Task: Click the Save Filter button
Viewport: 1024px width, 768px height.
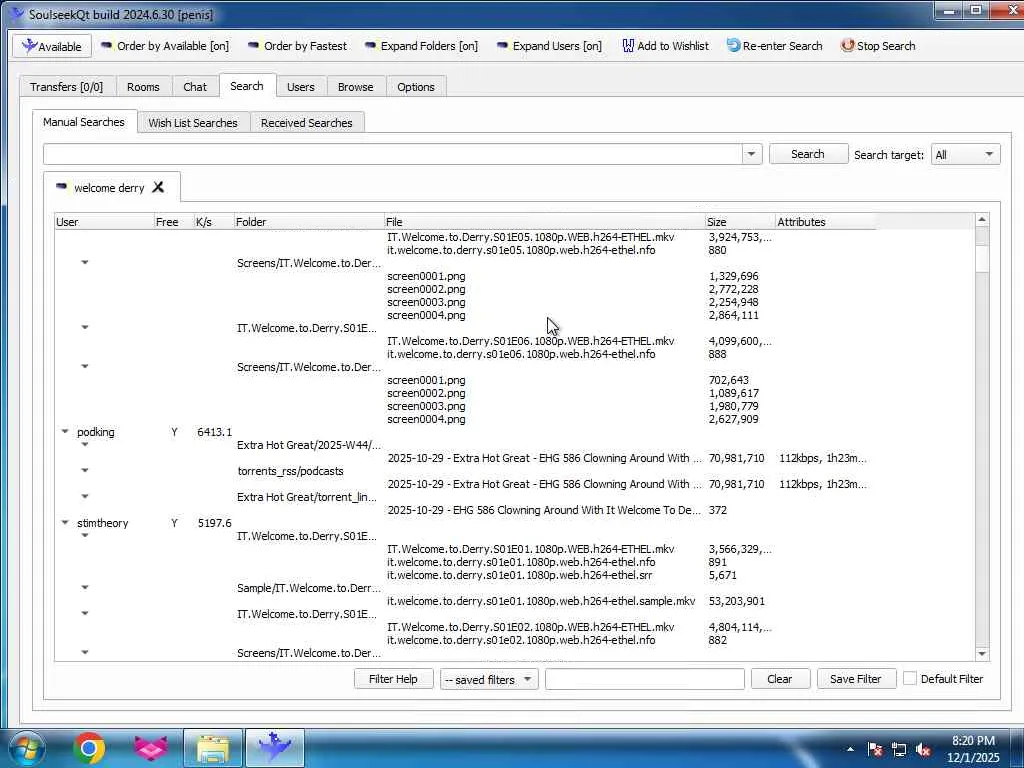Action: [856, 679]
